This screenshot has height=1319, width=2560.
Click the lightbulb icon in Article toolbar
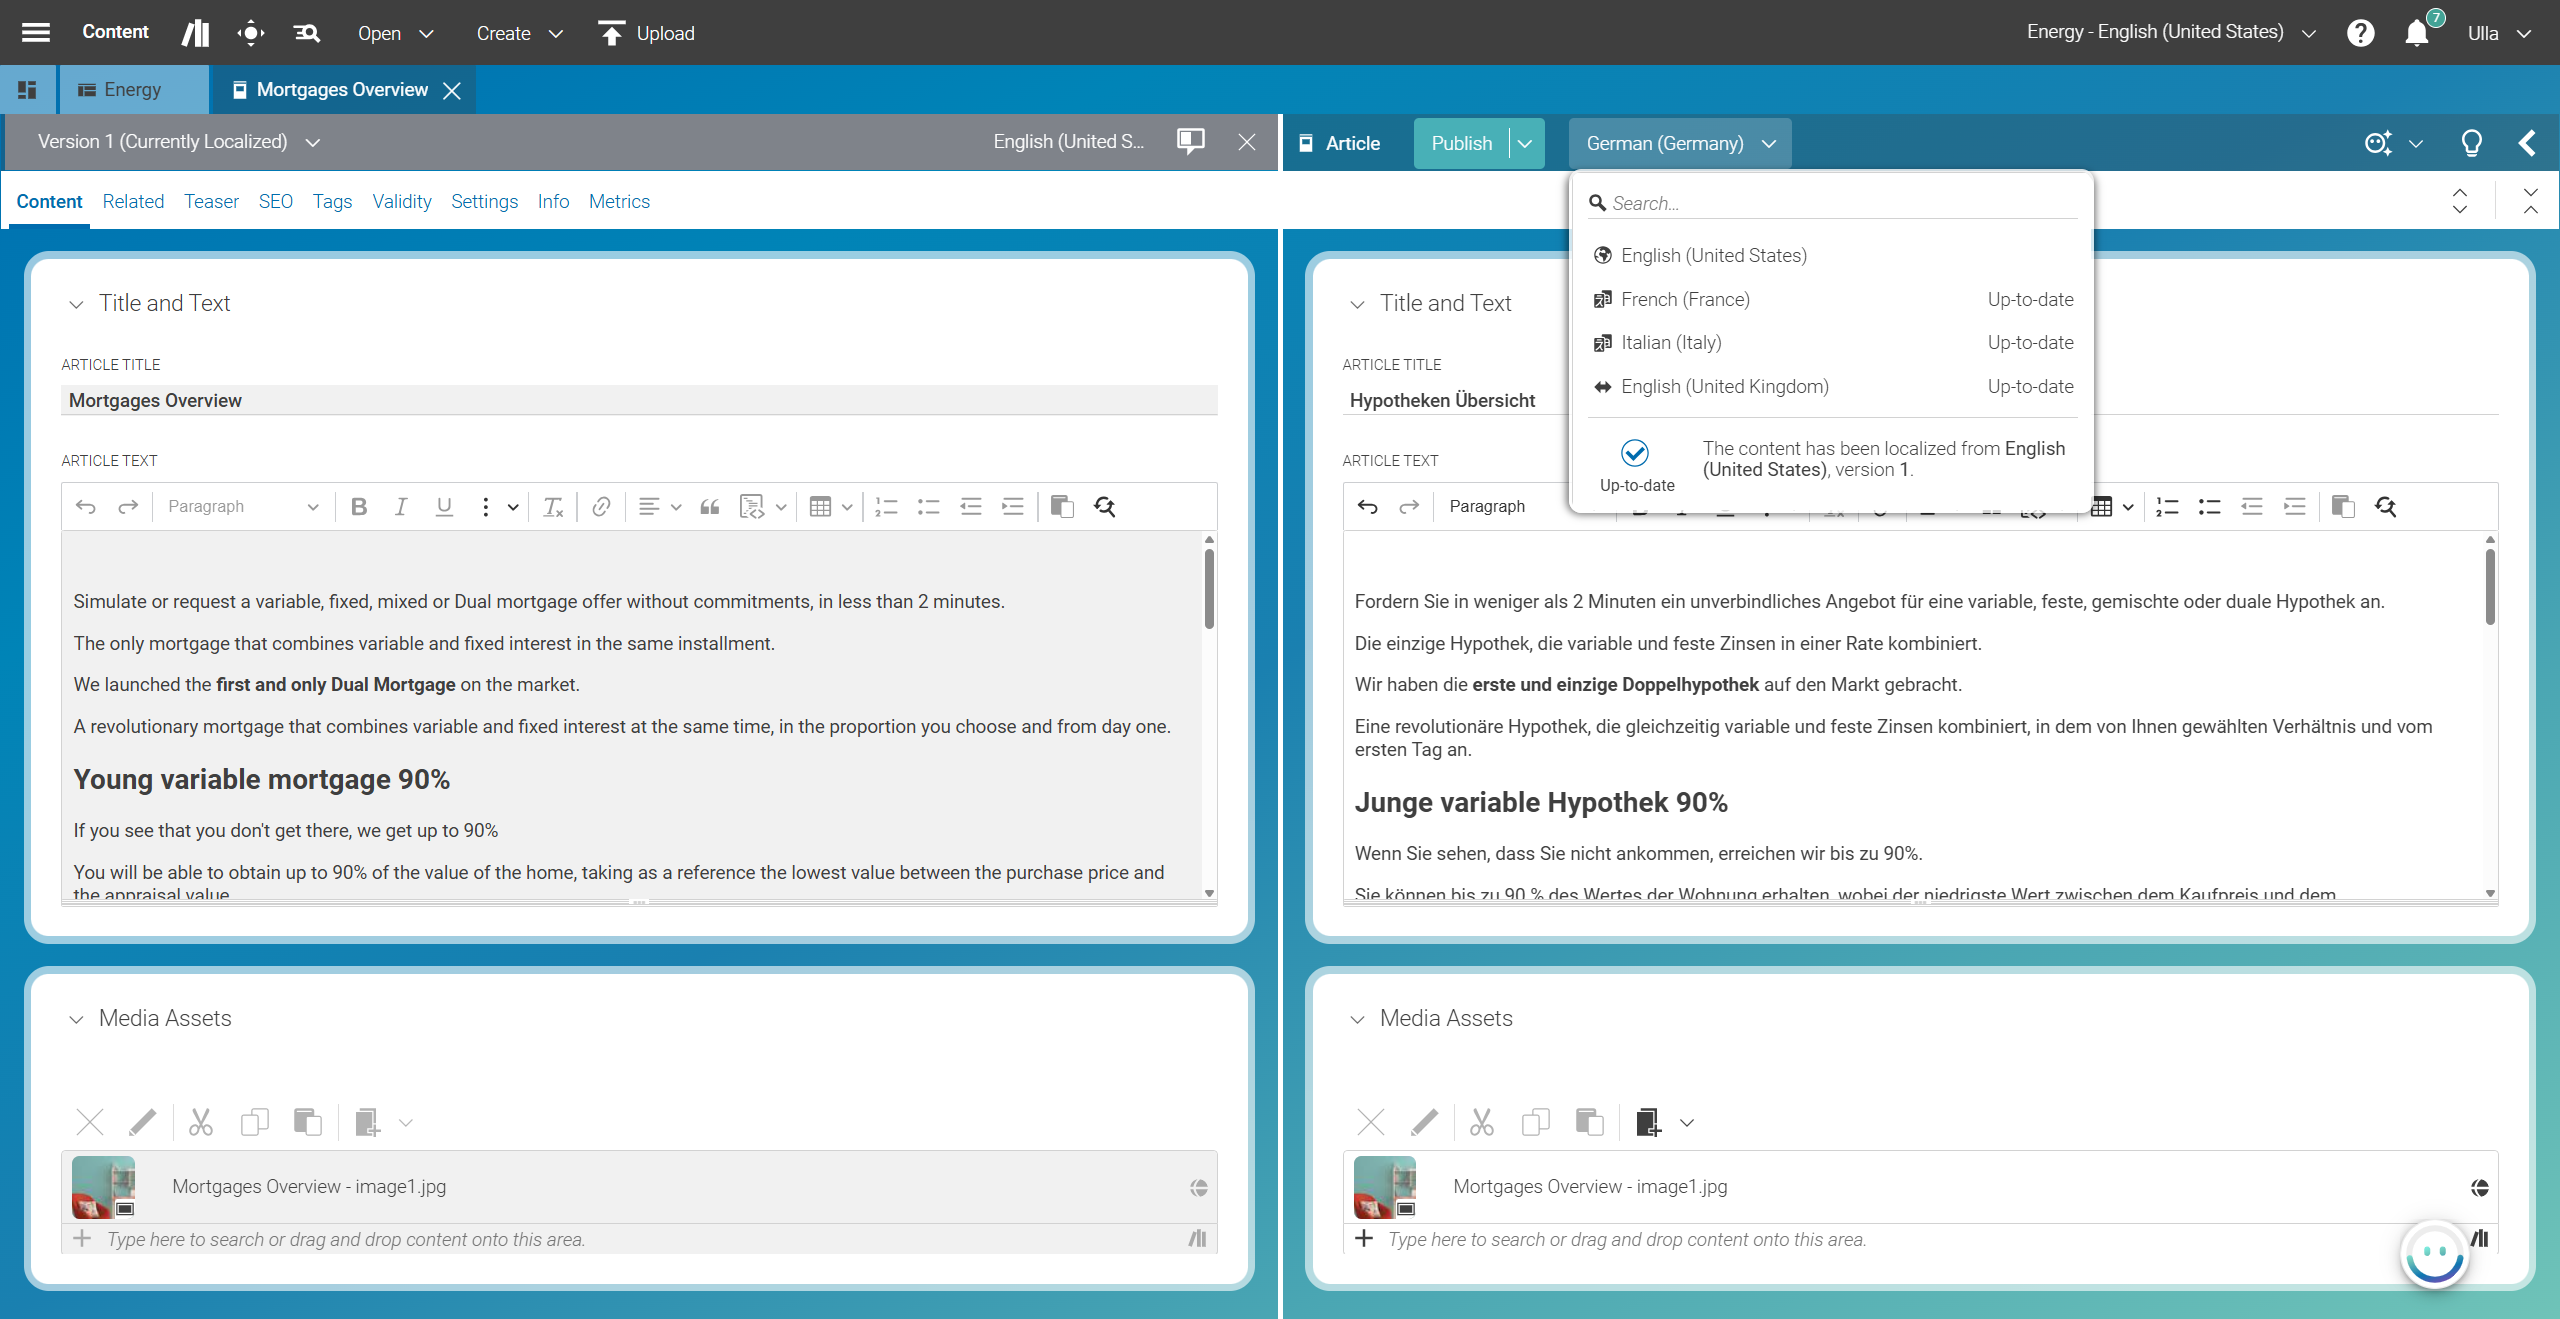tap(2471, 143)
